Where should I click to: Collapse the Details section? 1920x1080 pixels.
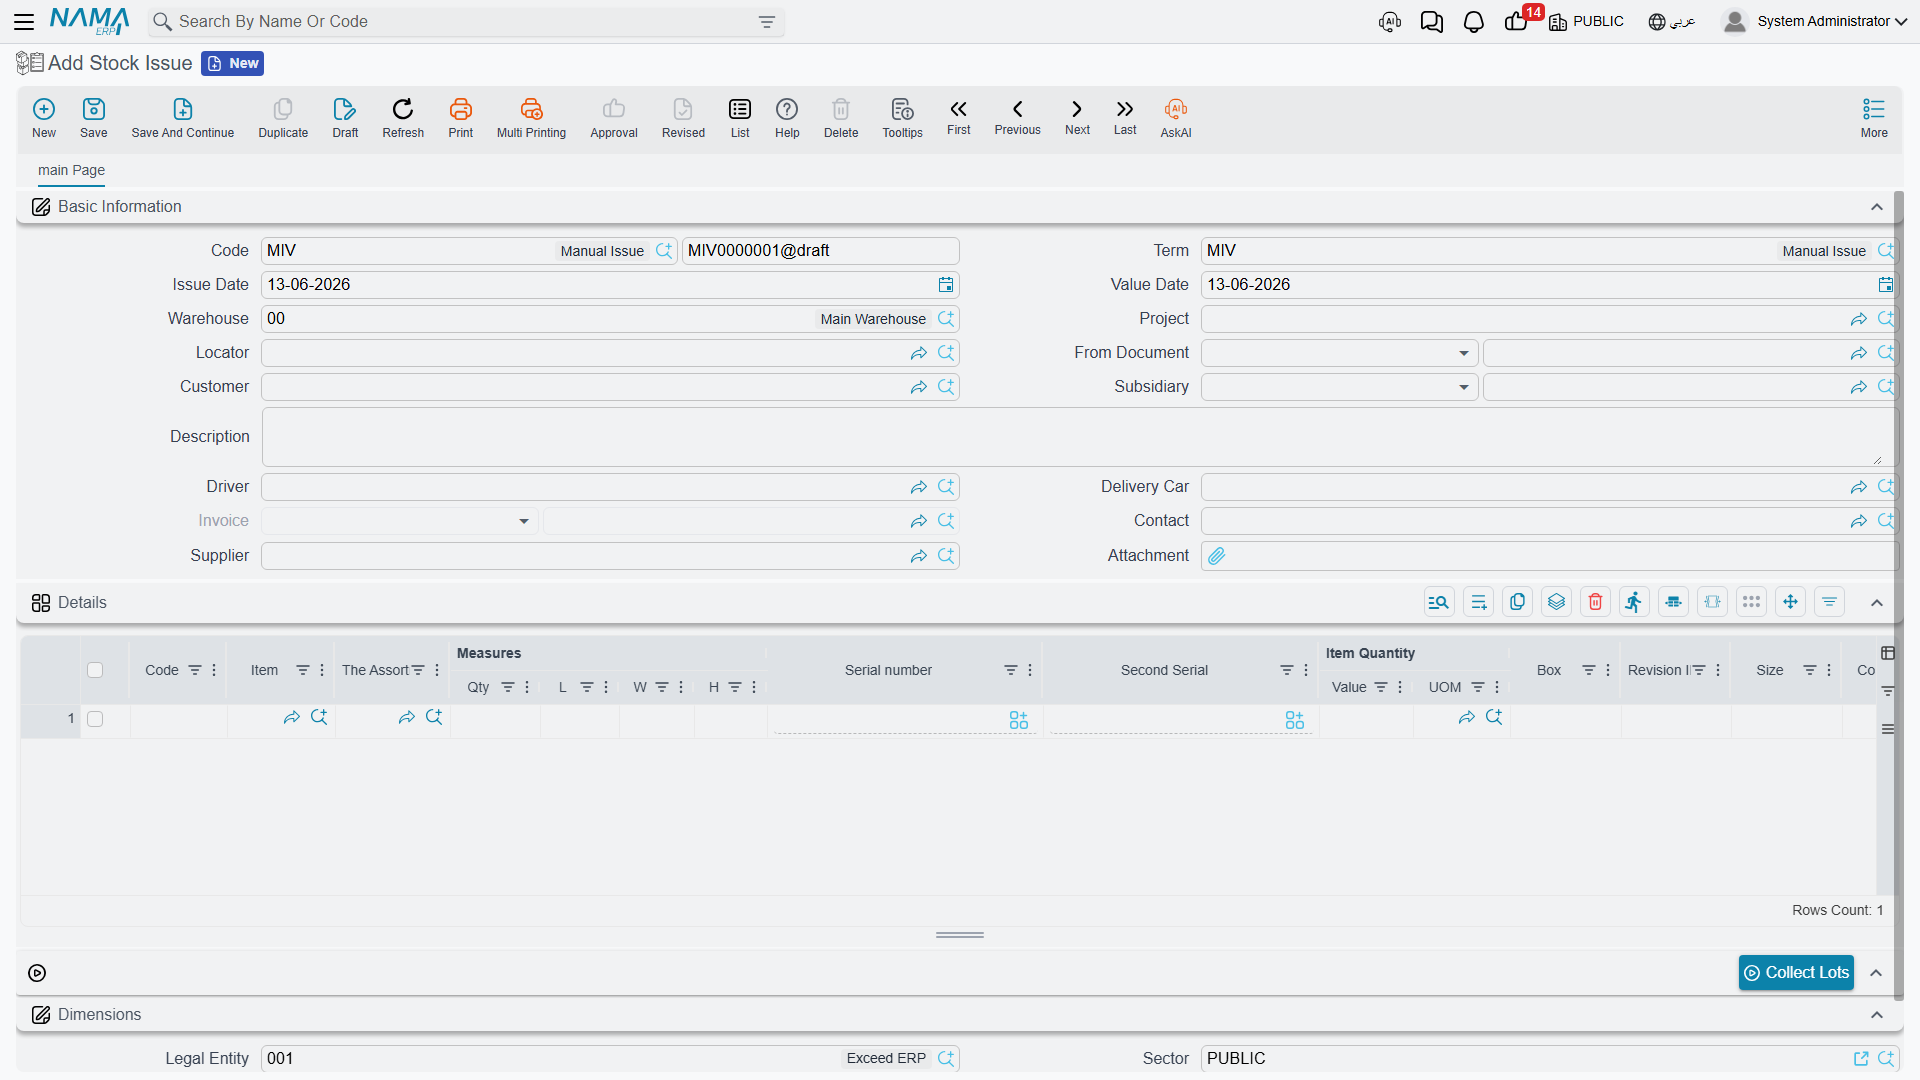1877,603
